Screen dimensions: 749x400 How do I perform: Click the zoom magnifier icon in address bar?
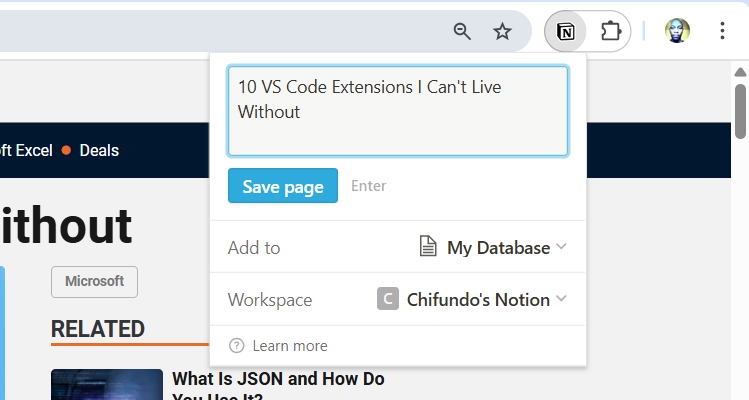click(462, 31)
